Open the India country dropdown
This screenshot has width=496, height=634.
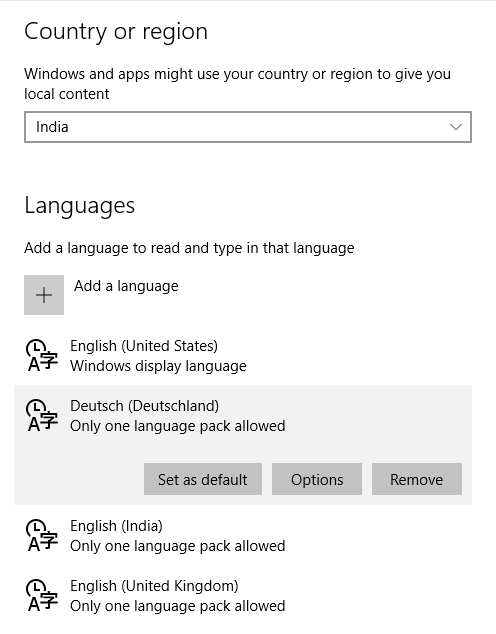click(x=248, y=127)
